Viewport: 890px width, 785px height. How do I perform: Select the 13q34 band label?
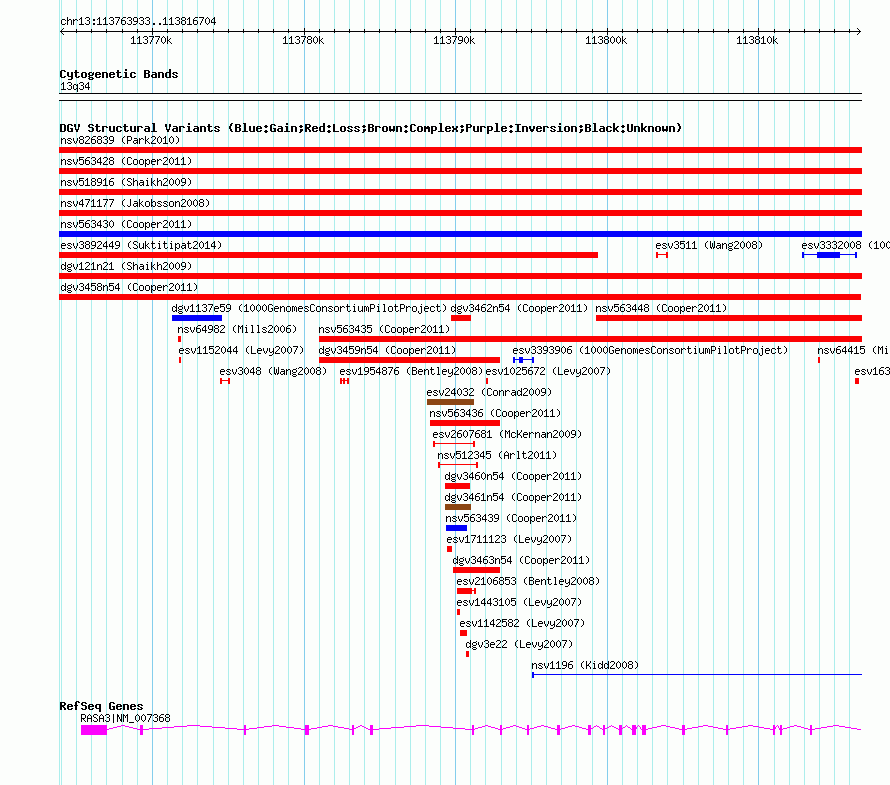pos(75,86)
